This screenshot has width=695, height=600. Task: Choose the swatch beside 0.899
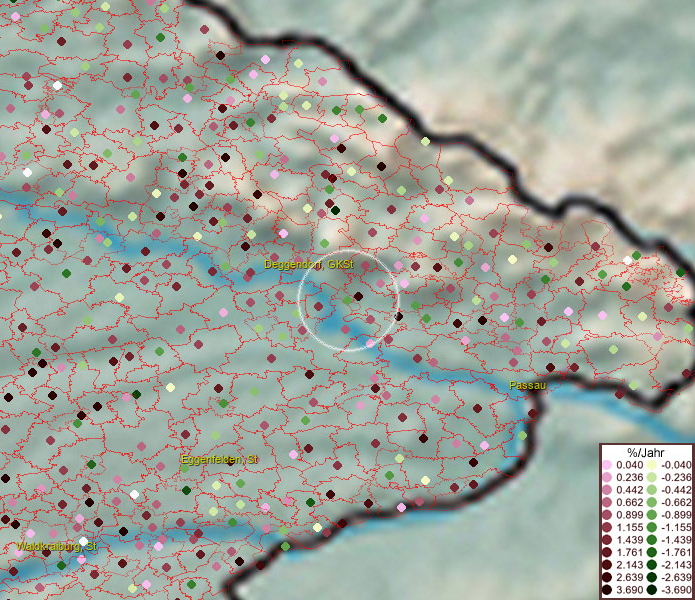click(x=607, y=515)
